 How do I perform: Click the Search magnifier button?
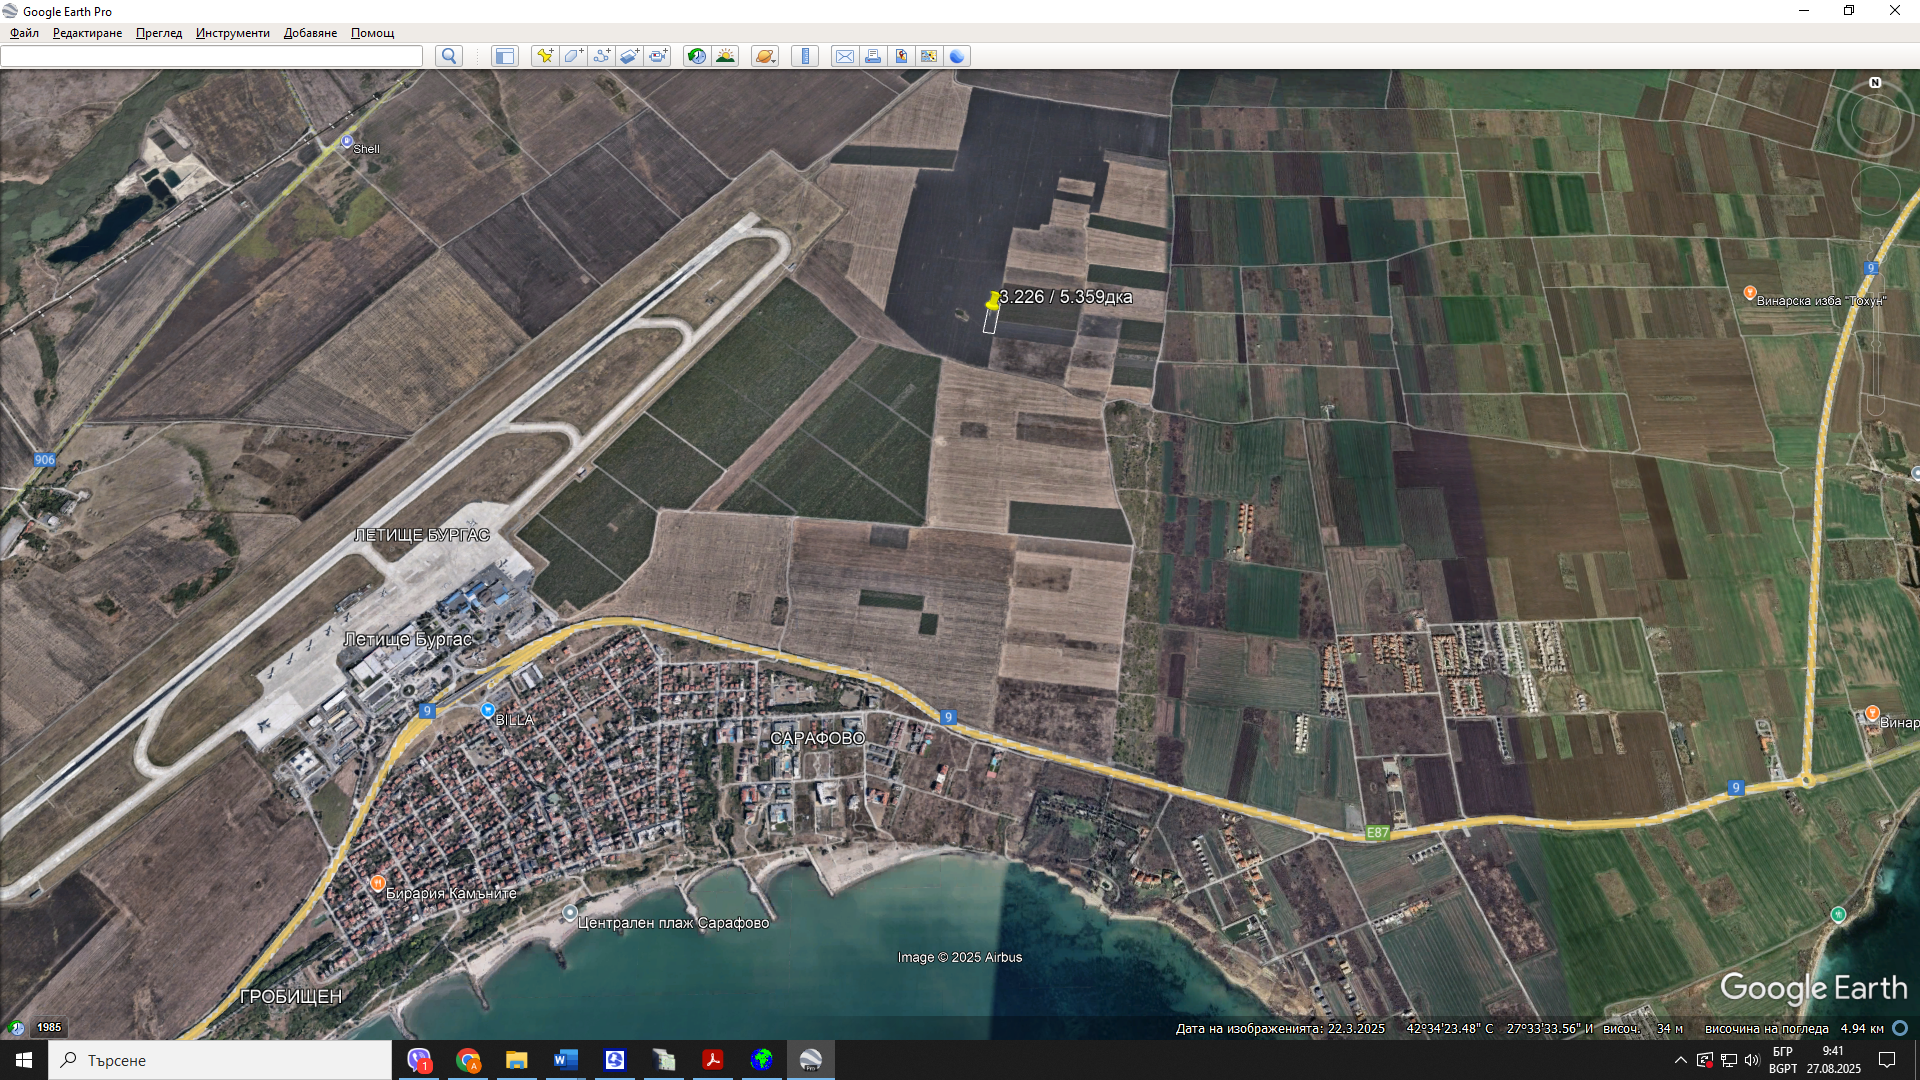click(x=449, y=56)
